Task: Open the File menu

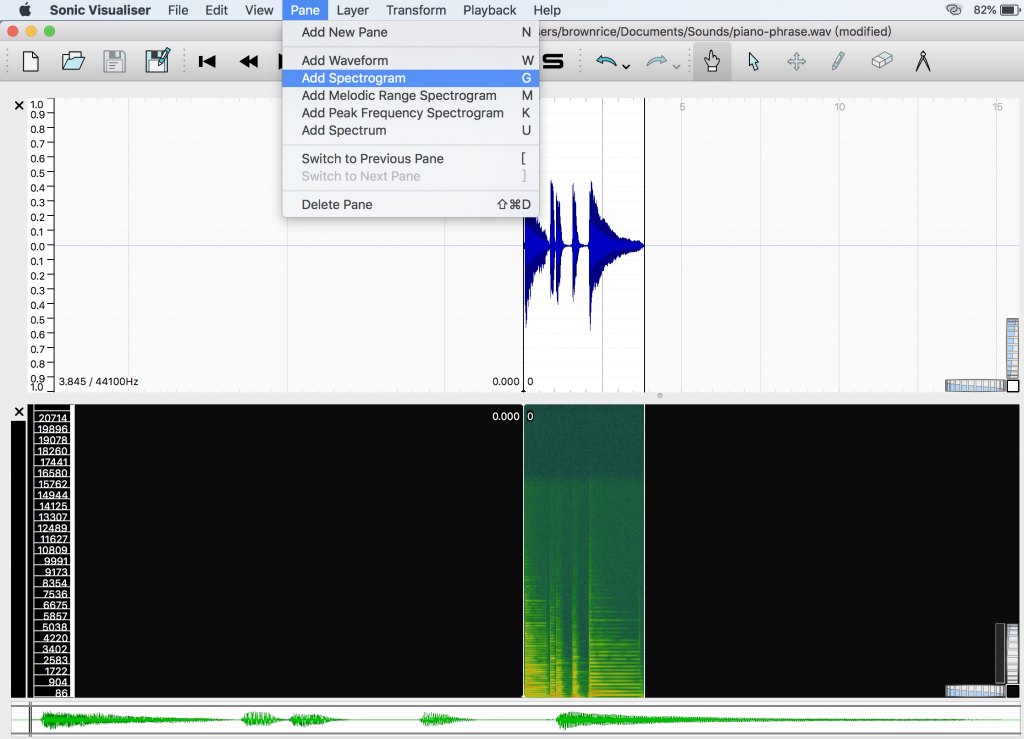Action: 178,10
